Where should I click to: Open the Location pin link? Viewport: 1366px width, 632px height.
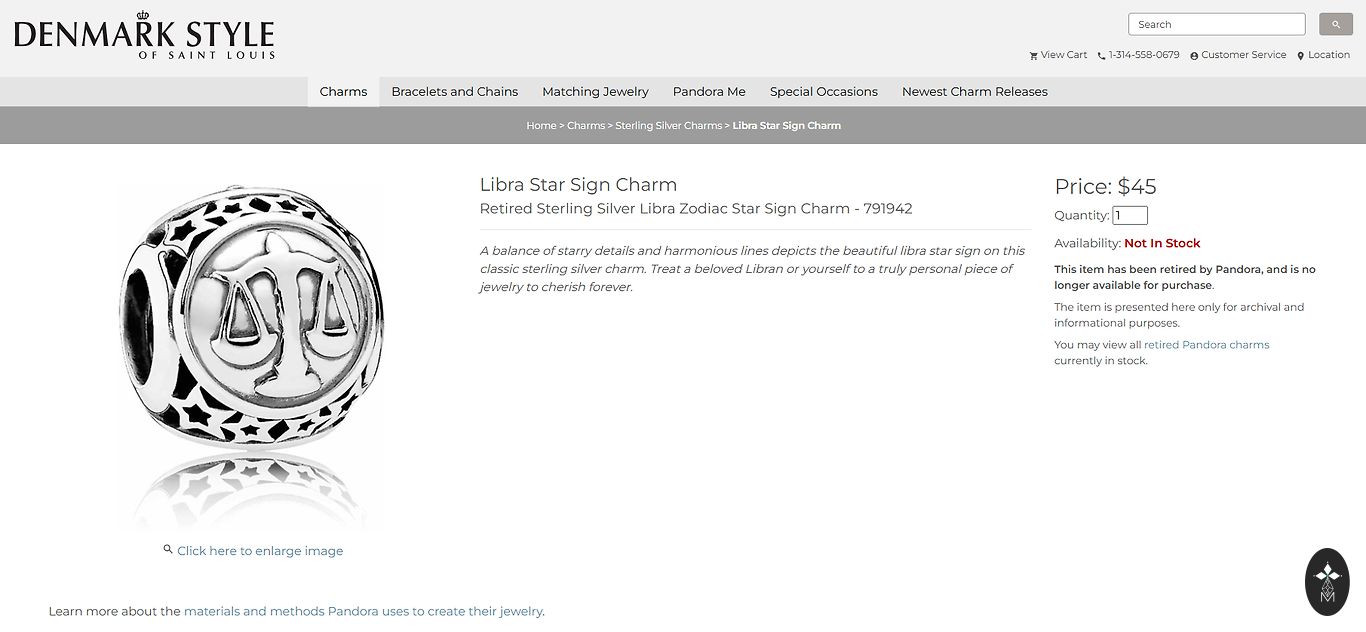pos(1323,55)
